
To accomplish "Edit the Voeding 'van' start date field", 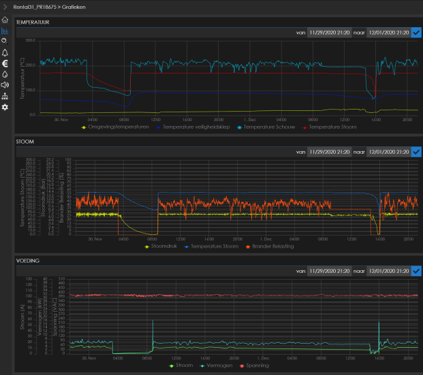I will coord(329,271).
